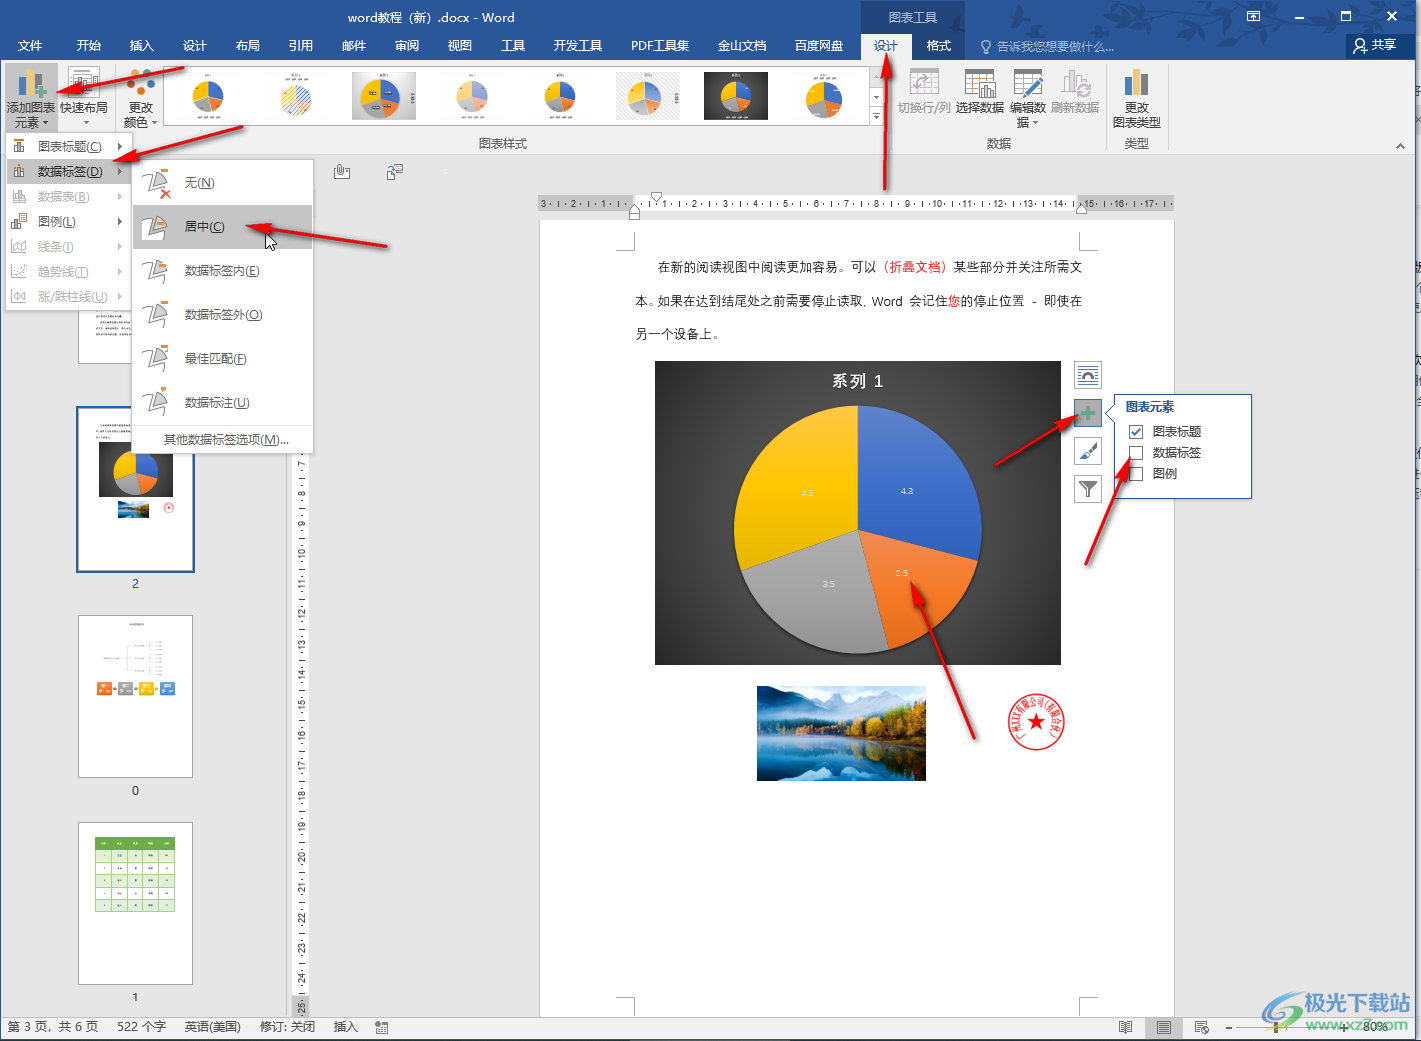The width and height of the screenshot is (1421, 1041).
Task: Click the Tell Me search box
Action: (x=1047, y=47)
